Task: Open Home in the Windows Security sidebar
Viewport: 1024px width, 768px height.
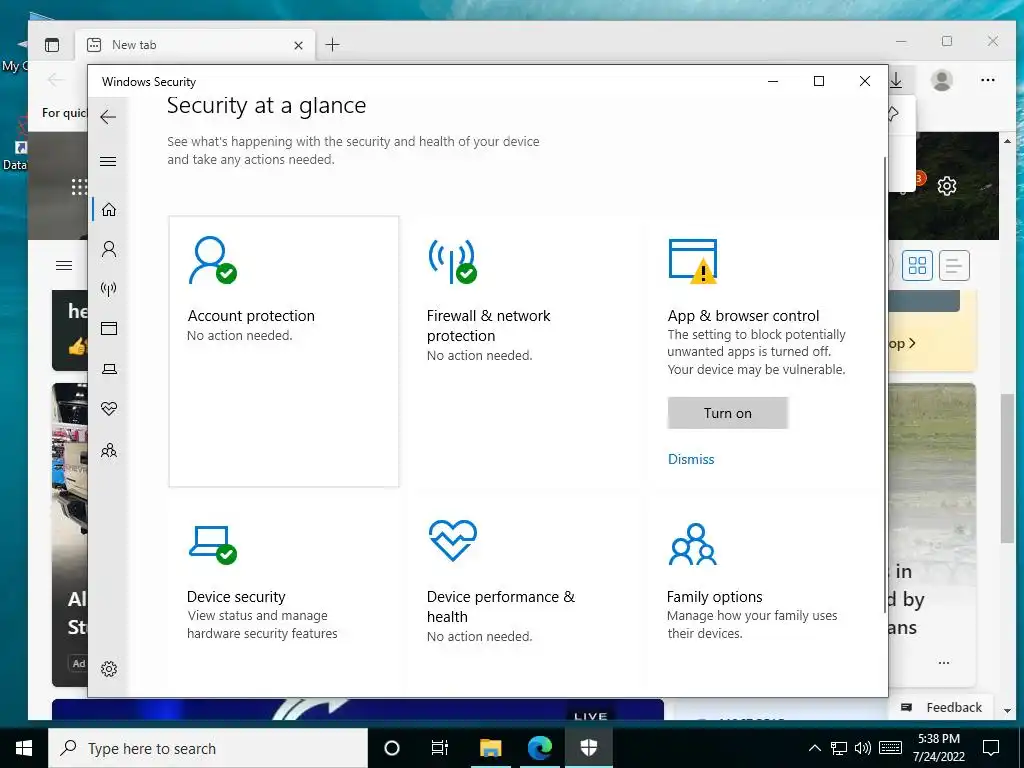Action: point(109,210)
